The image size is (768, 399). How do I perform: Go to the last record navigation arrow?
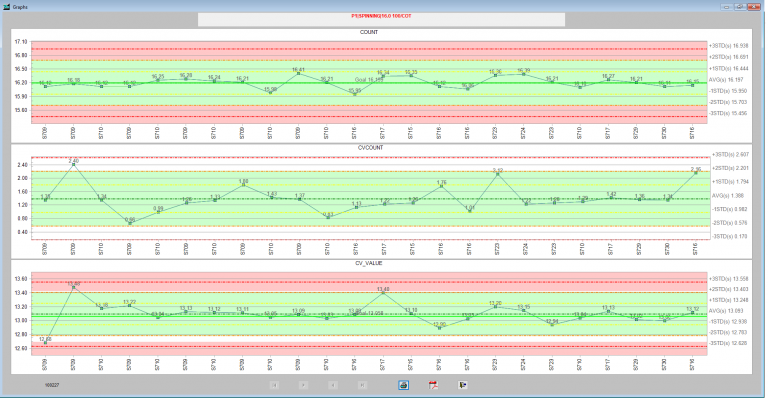[362, 385]
